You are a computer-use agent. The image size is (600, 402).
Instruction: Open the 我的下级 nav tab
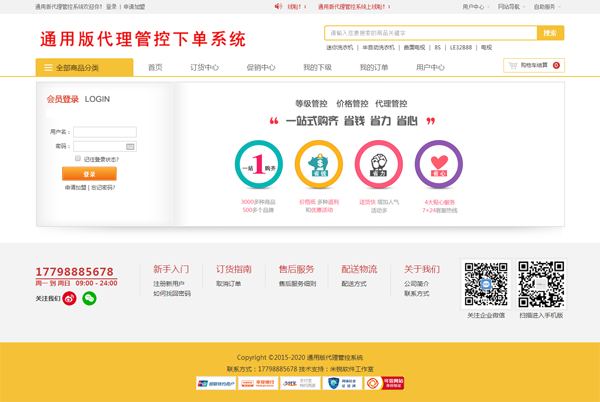tap(317, 67)
